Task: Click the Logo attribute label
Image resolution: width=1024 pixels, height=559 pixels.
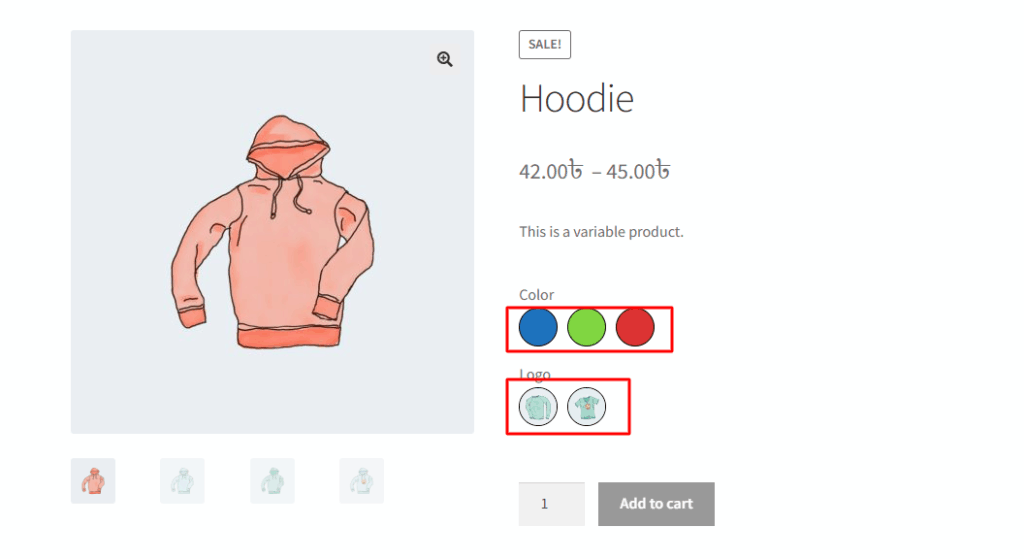Action: pos(535,374)
